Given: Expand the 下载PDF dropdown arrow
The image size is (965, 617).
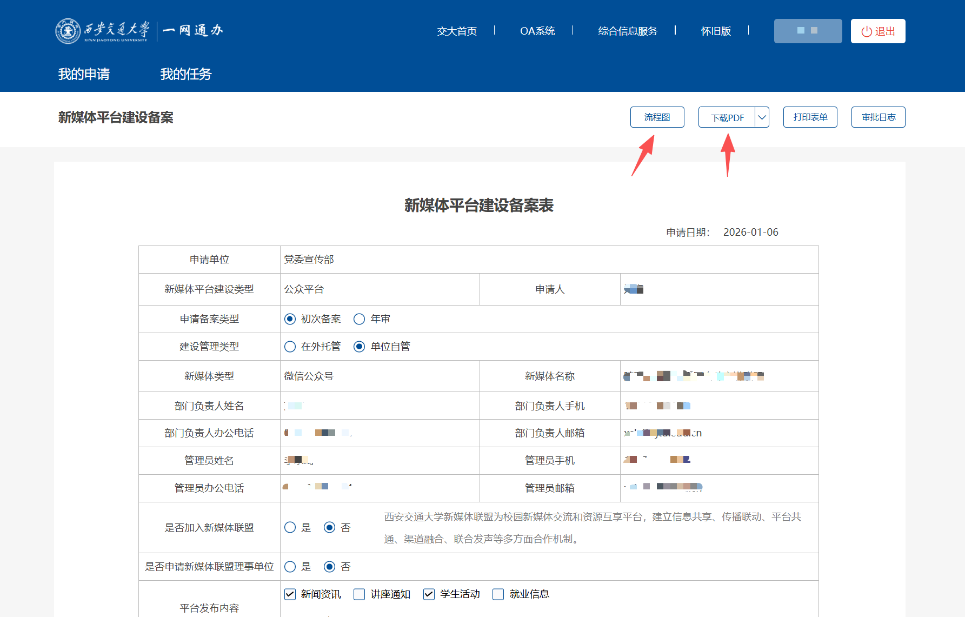Looking at the screenshot, I should point(761,118).
